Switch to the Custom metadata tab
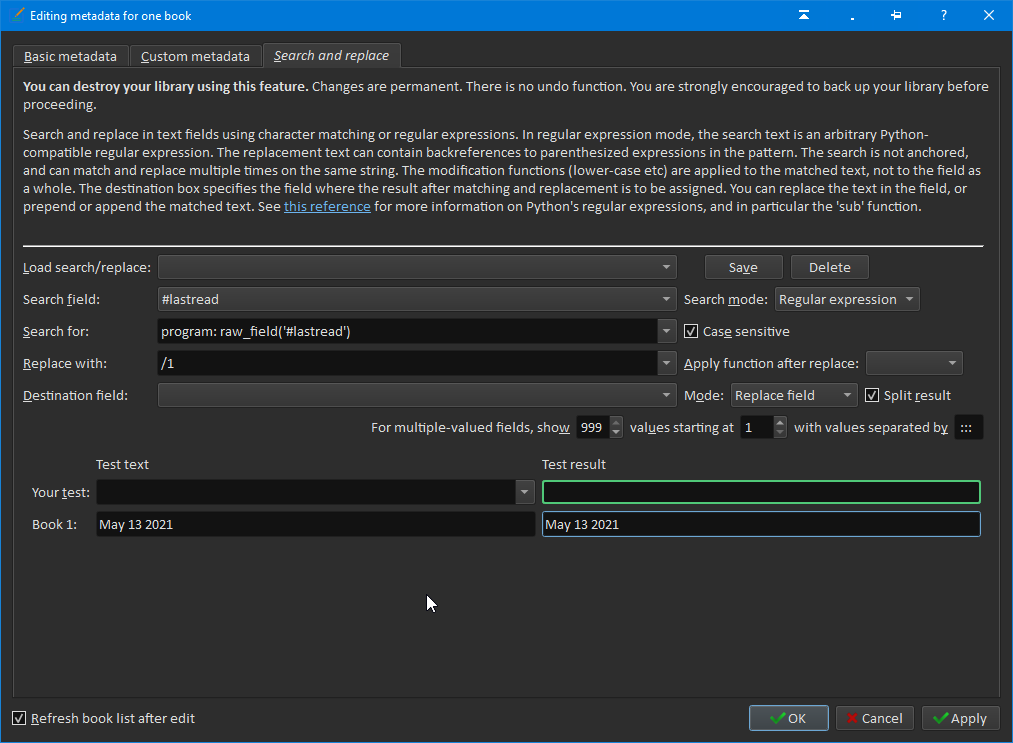 point(195,56)
